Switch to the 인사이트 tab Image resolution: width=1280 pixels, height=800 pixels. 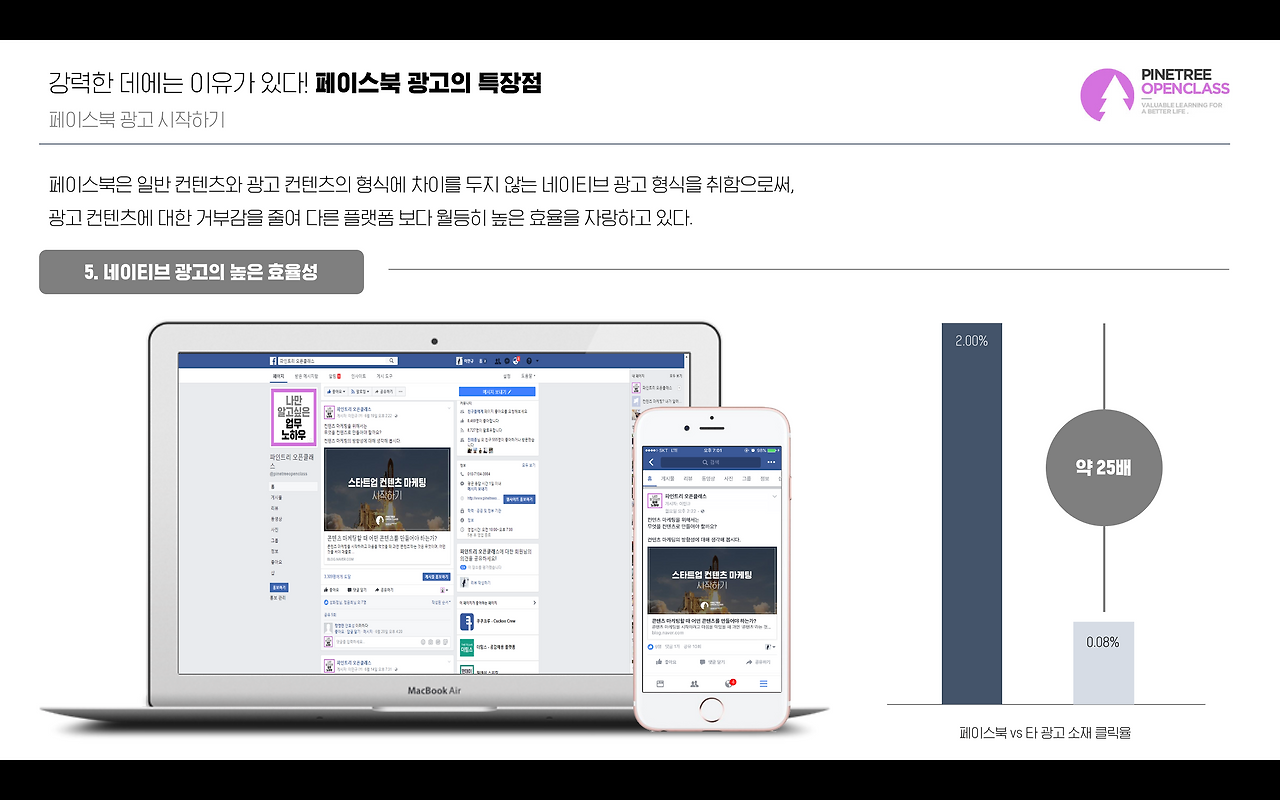click(359, 376)
